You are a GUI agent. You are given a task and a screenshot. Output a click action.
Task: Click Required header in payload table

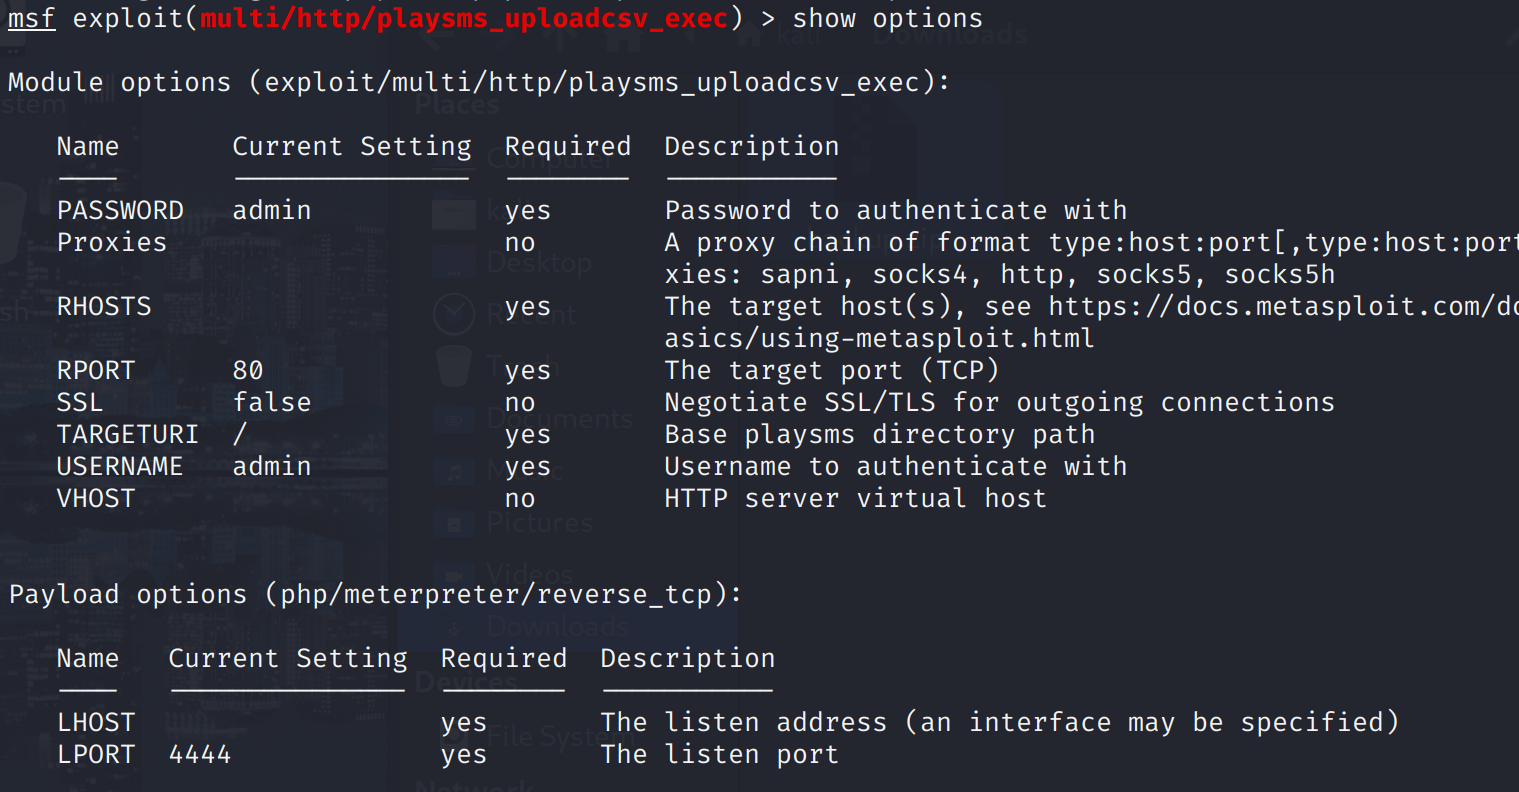(504, 658)
